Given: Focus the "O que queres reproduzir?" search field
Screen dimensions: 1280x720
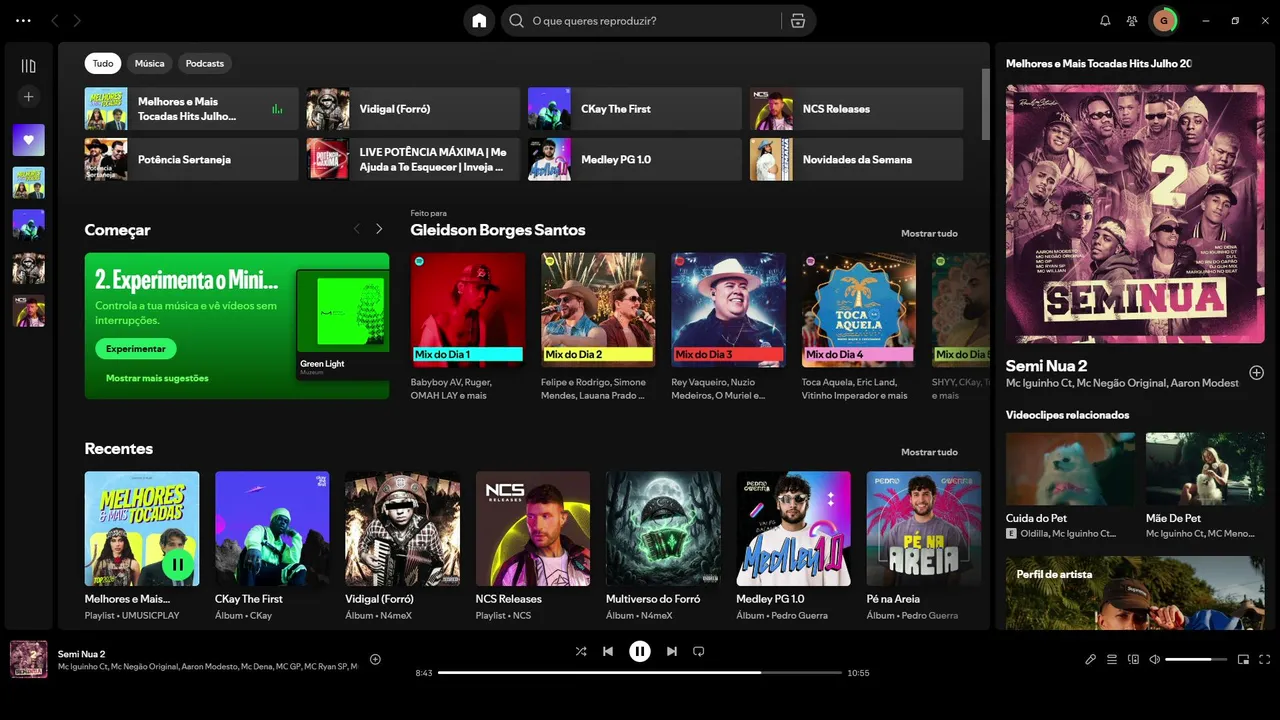Looking at the screenshot, I should coord(642,20).
